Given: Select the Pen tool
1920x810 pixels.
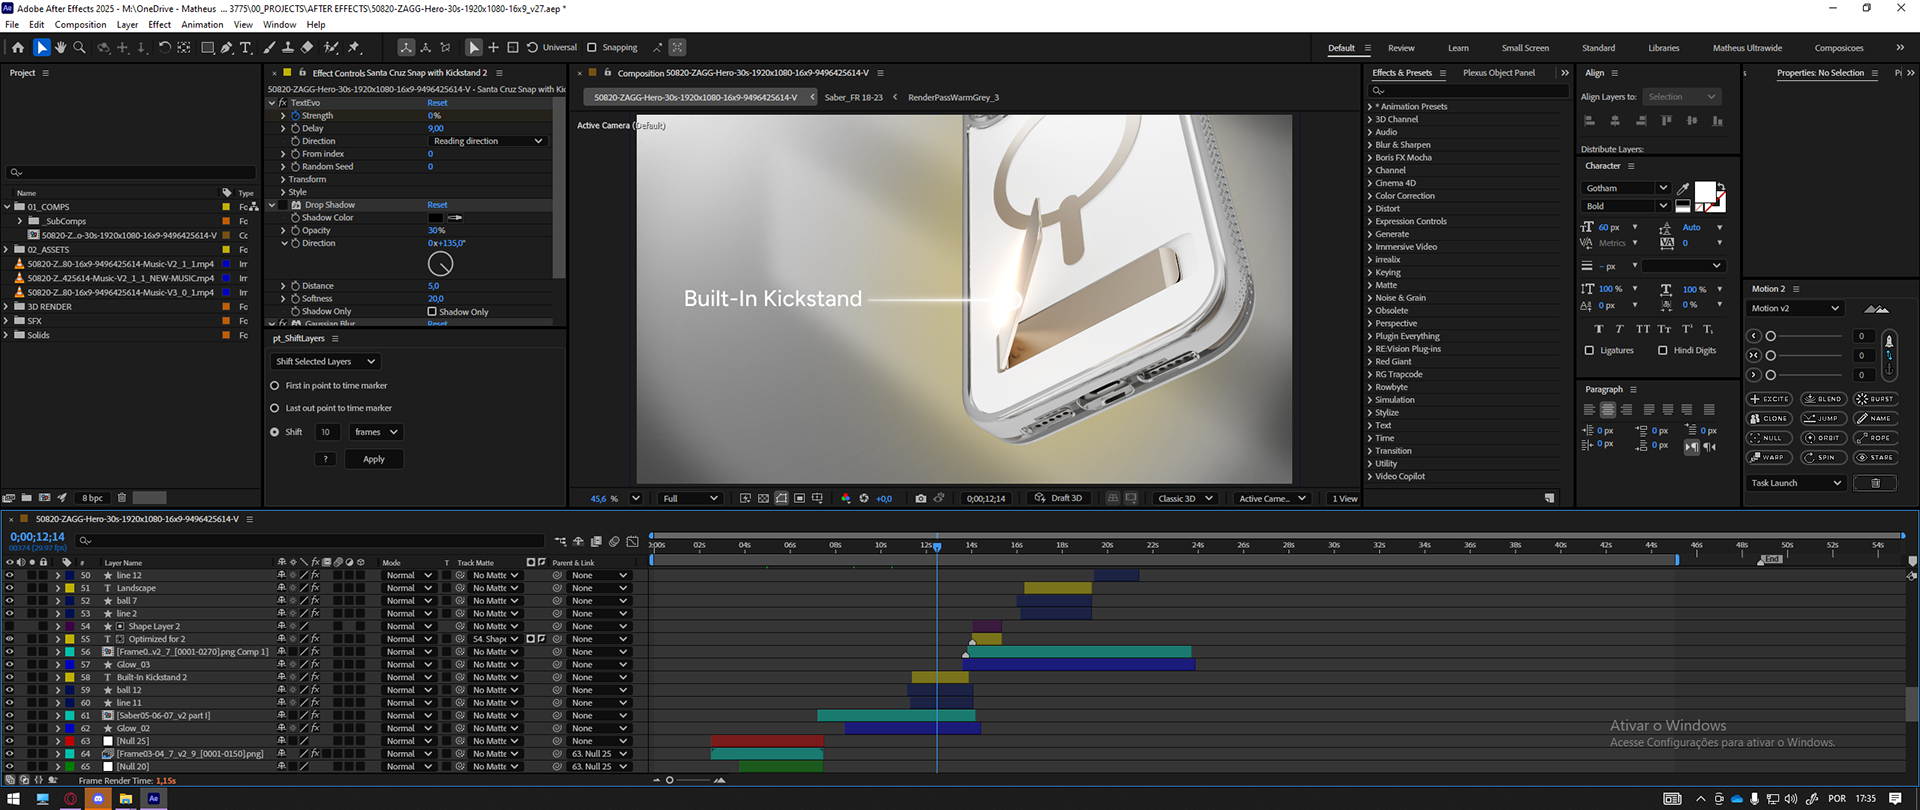Looking at the screenshot, I should pos(227,47).
